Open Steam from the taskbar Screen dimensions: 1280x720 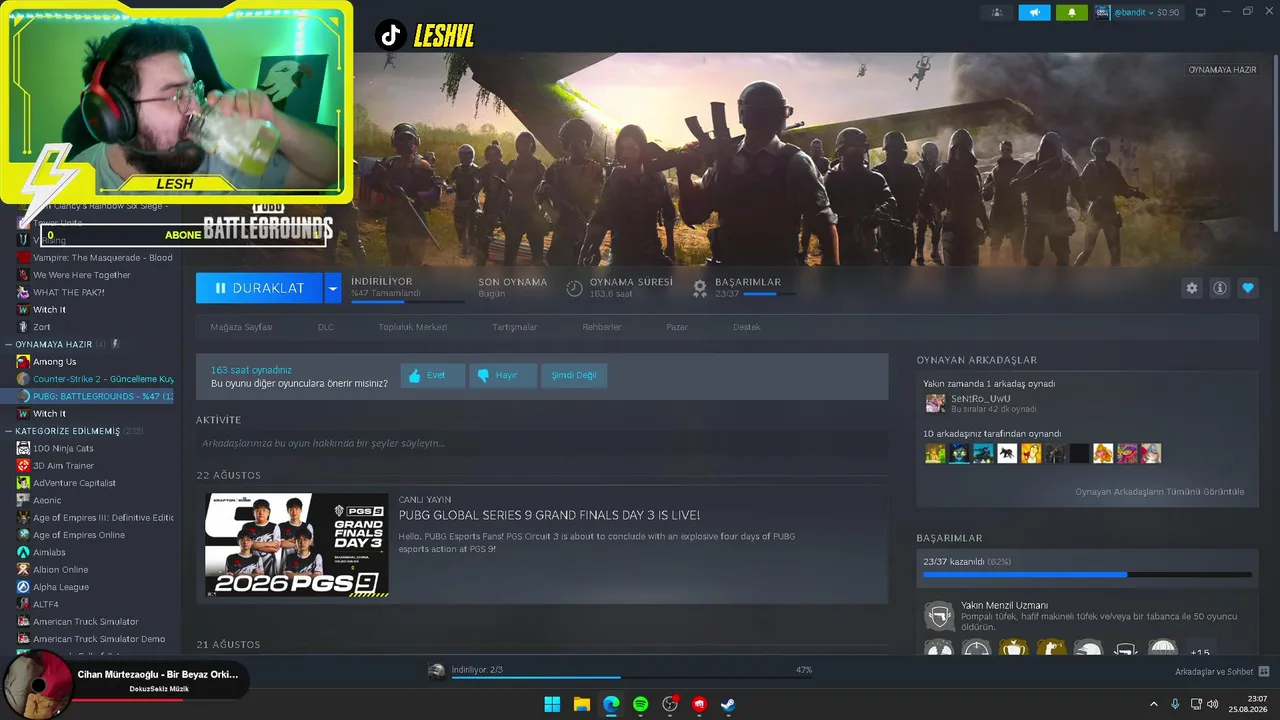point(729,704)
